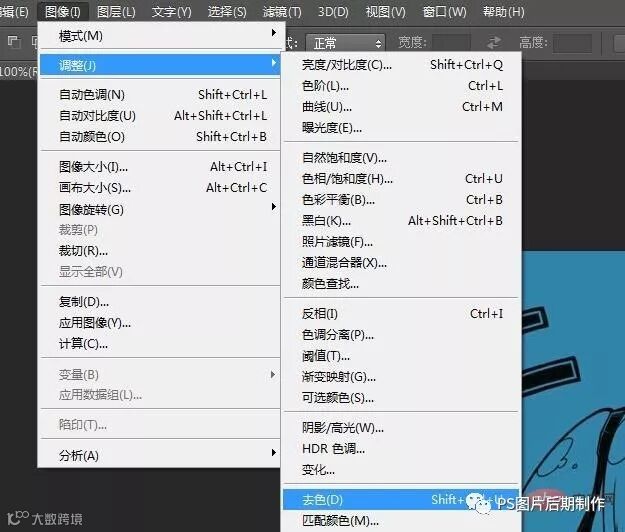The height and width of the screenshot is (532, 625).
Task: Open the 3D(D) menu
Action: (333, 12)
